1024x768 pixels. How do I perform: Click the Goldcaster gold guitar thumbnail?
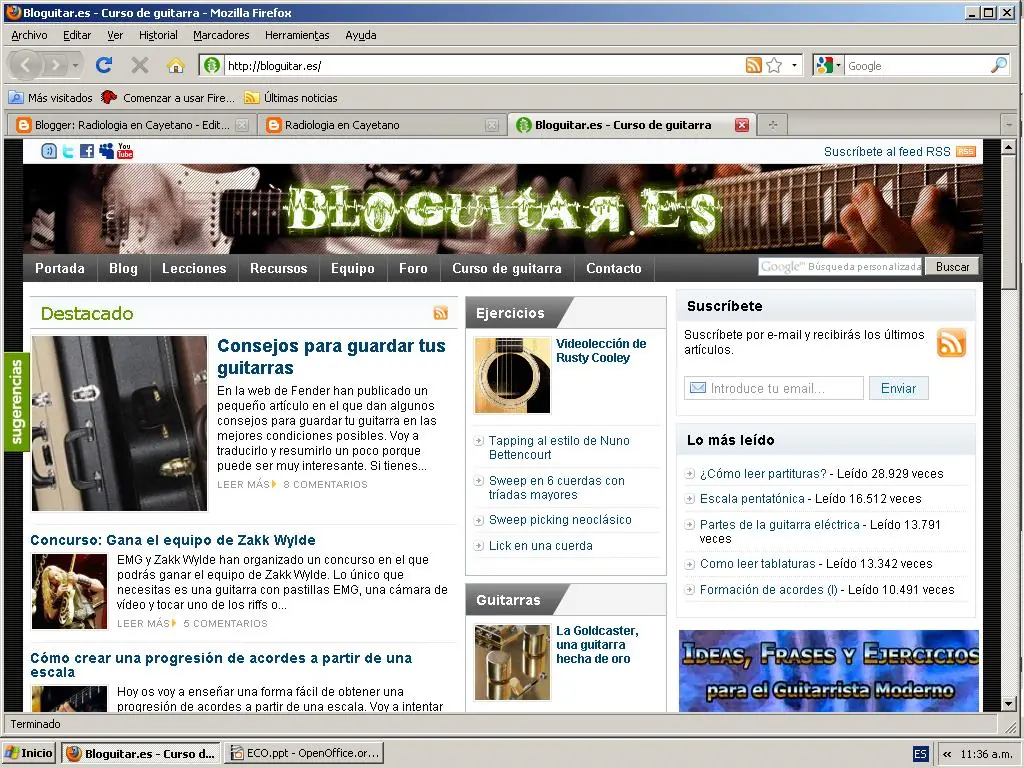click(512, 662)
